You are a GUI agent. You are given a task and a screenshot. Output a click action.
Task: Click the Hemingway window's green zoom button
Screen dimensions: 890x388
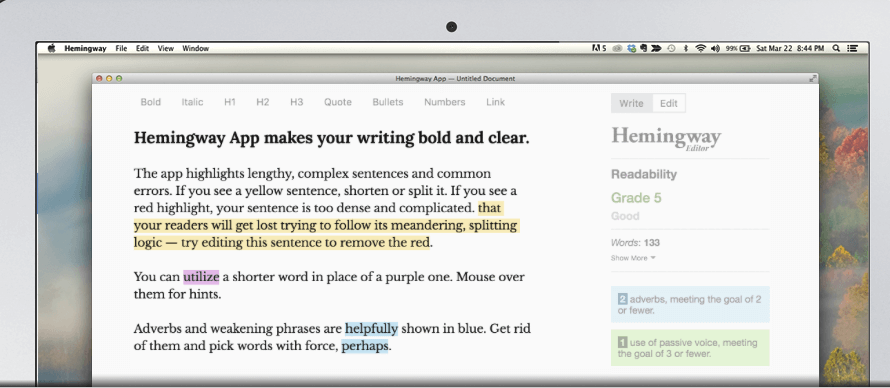[119, 79]
